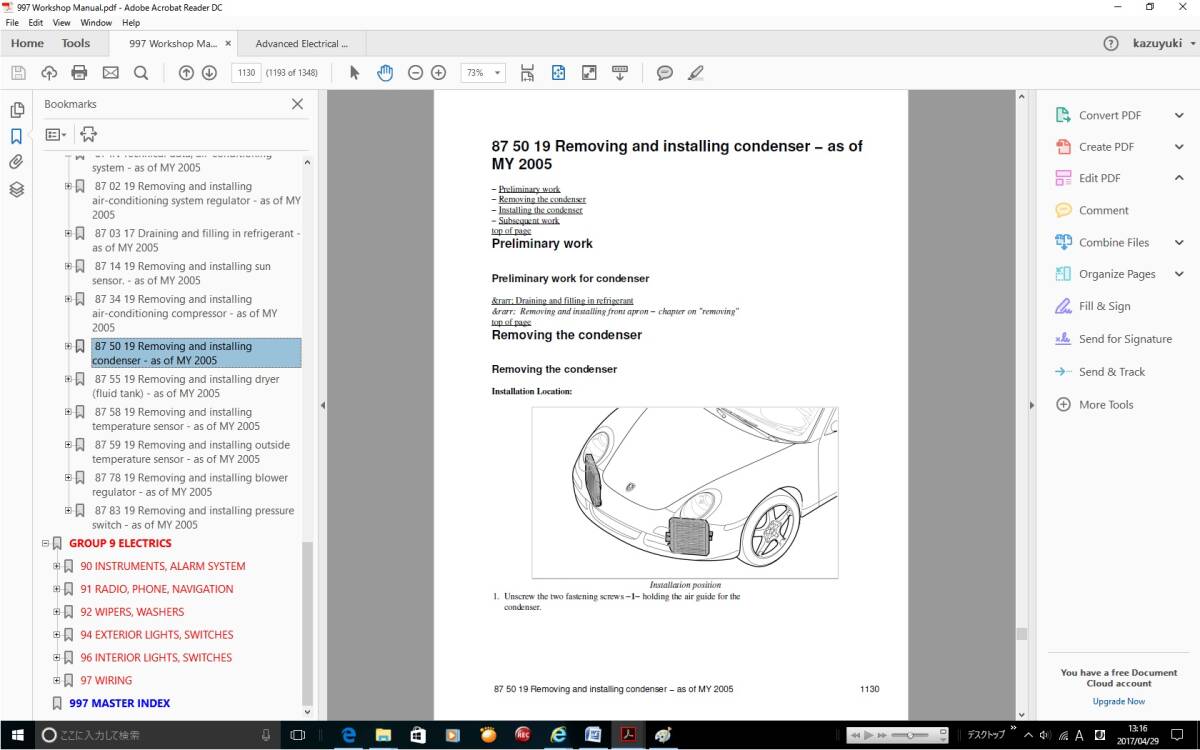Open bookmark 87 03 17 draining refrigerant
The height and width of the screenshot is (750, 1200).
[196, 240]
